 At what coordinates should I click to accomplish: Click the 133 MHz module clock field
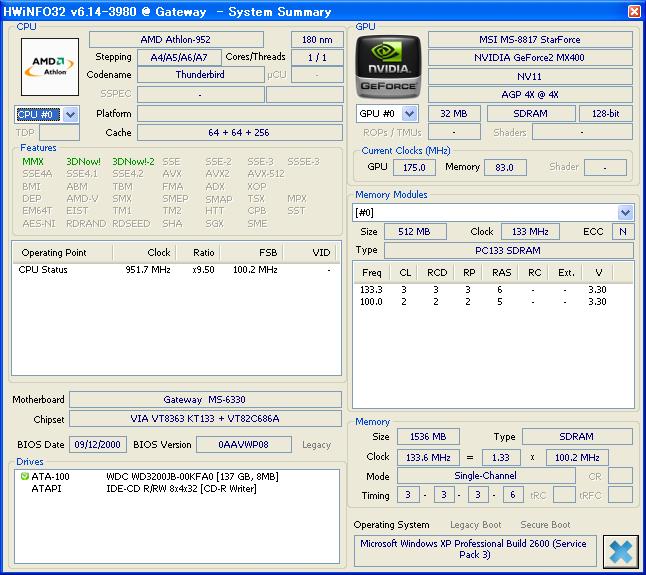530,231
